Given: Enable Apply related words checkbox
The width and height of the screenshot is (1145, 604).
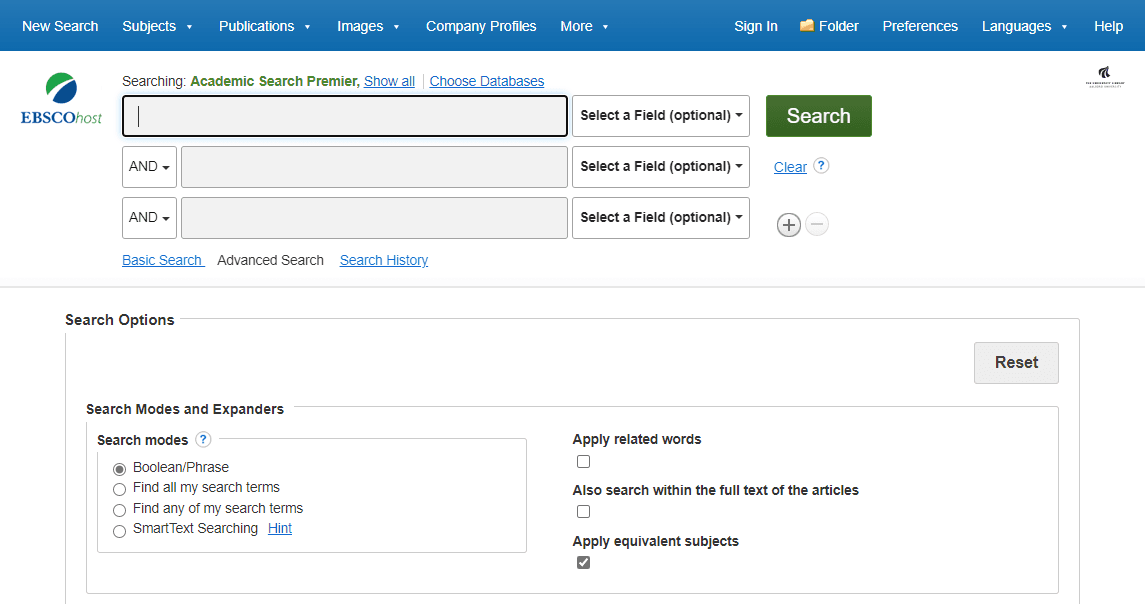Looking at the screenshot, I should pos(584,461).
